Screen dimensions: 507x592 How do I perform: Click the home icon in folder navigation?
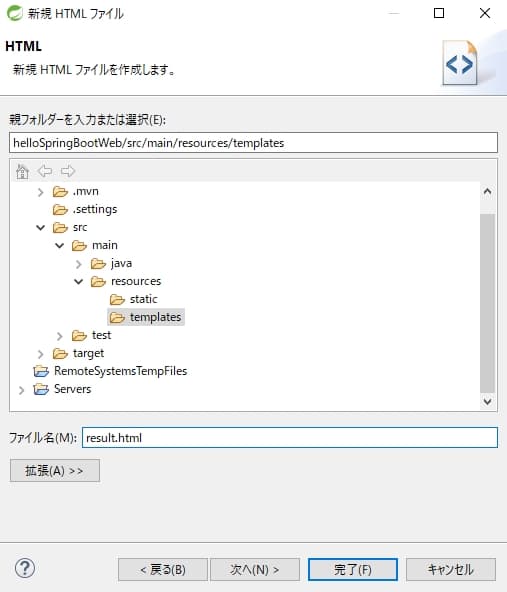point(22,171)
